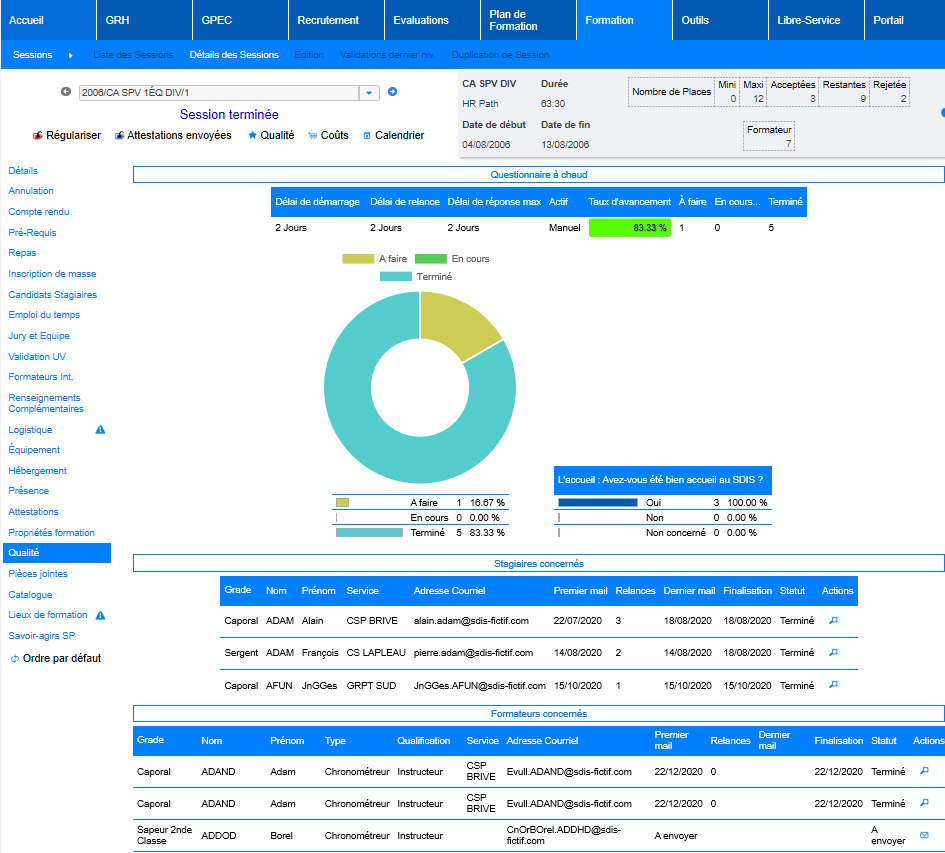The width and height of the screenshot is (945, 853).
Task: View questionnaire details for Alain ADAM
Action: point(834,620)
